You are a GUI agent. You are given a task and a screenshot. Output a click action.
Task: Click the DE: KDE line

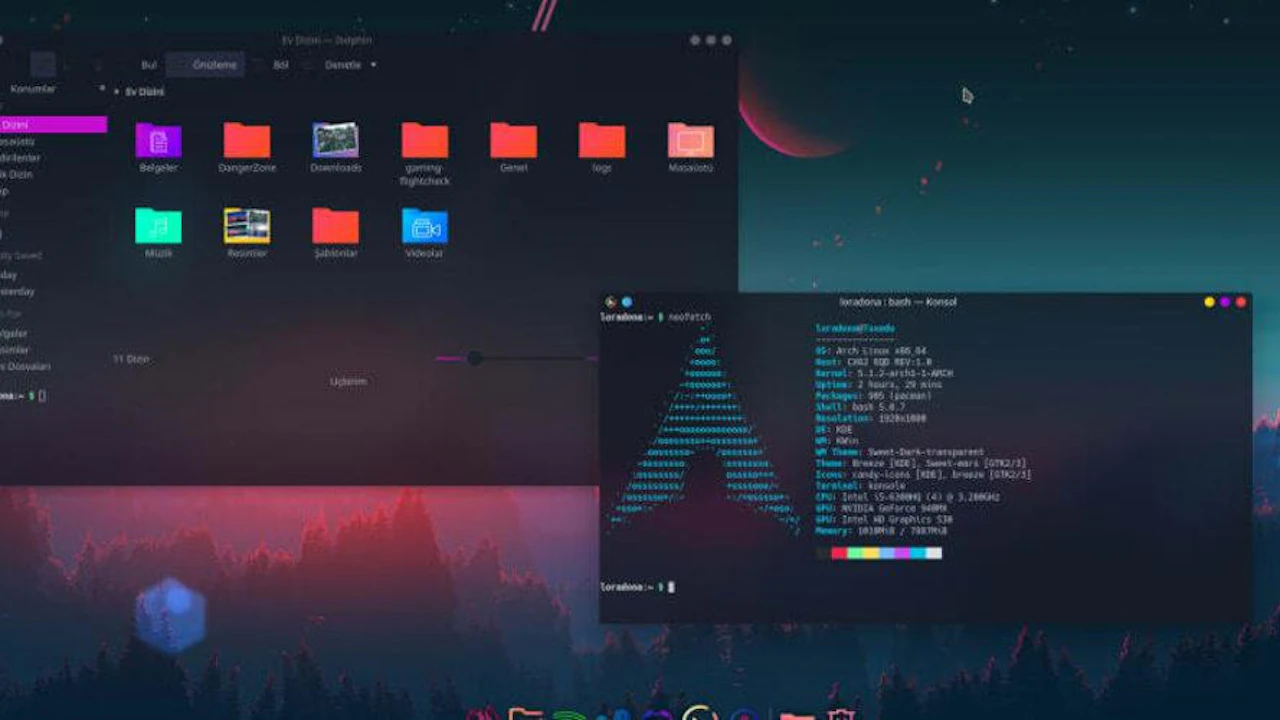834,430
